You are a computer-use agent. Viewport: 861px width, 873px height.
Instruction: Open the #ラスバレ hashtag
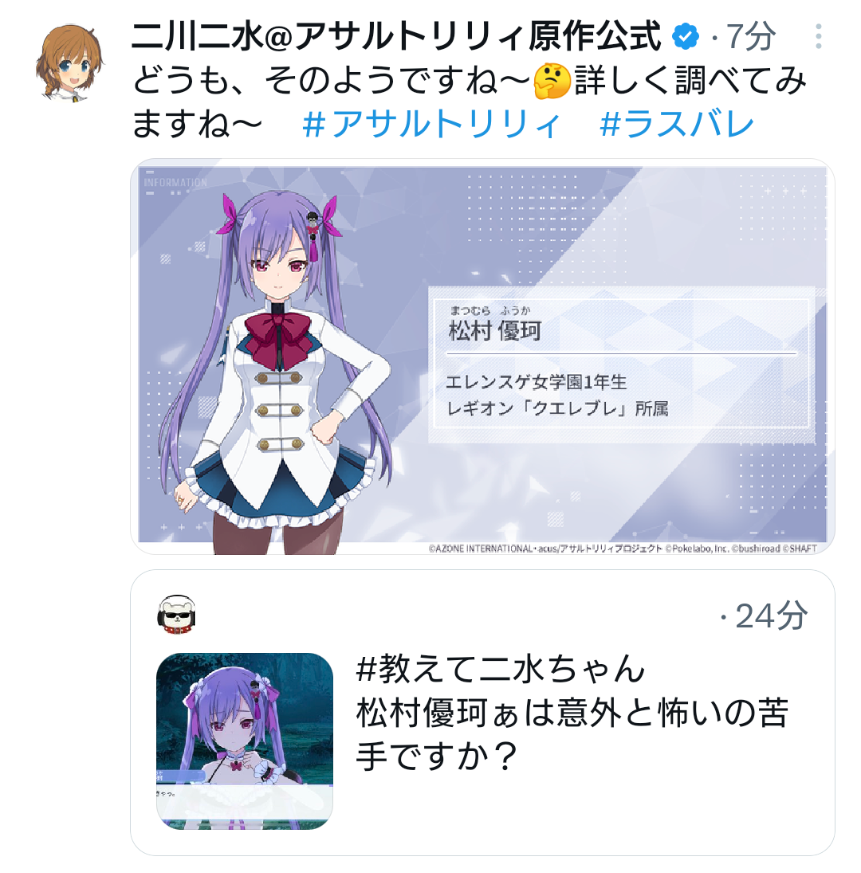coord(677,124)
